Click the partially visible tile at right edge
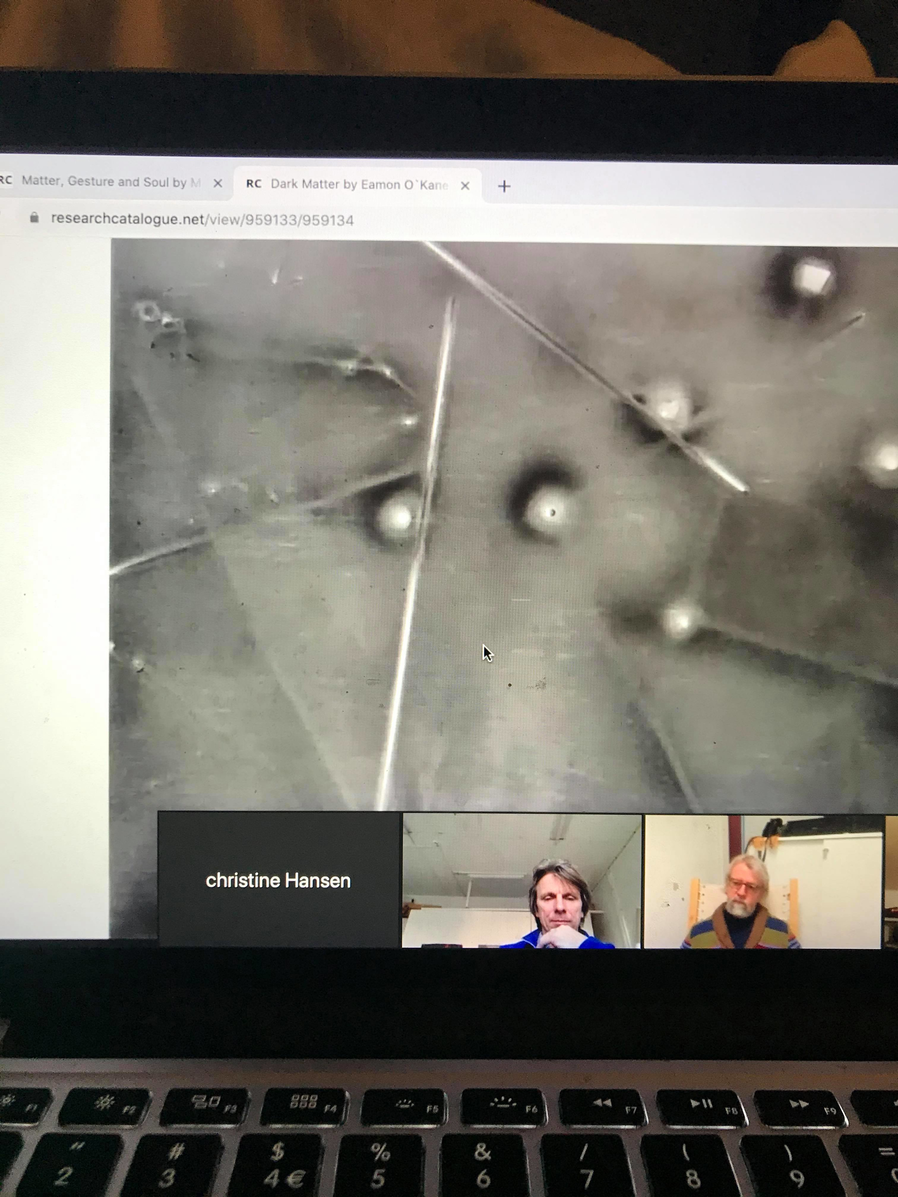This screenshot has width=898, height=1197. (890, 882)
